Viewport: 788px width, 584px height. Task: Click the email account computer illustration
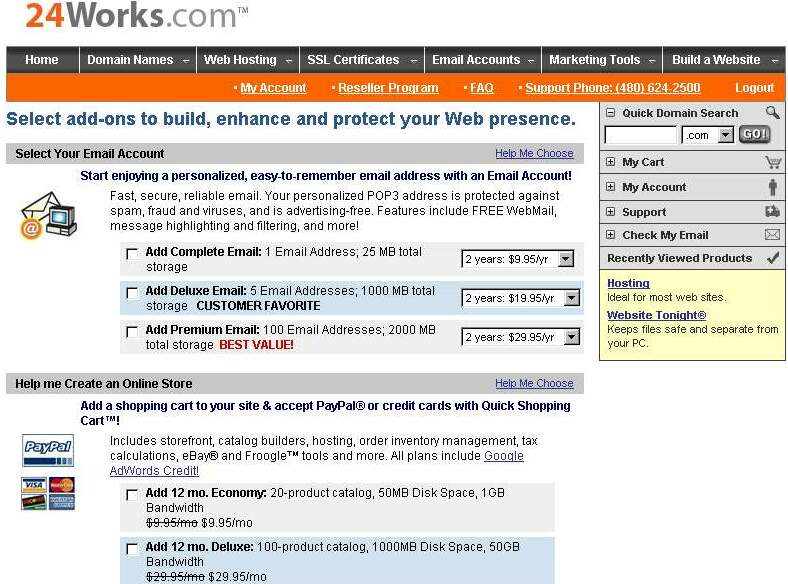pyautogui.click(x=48, y=215)
